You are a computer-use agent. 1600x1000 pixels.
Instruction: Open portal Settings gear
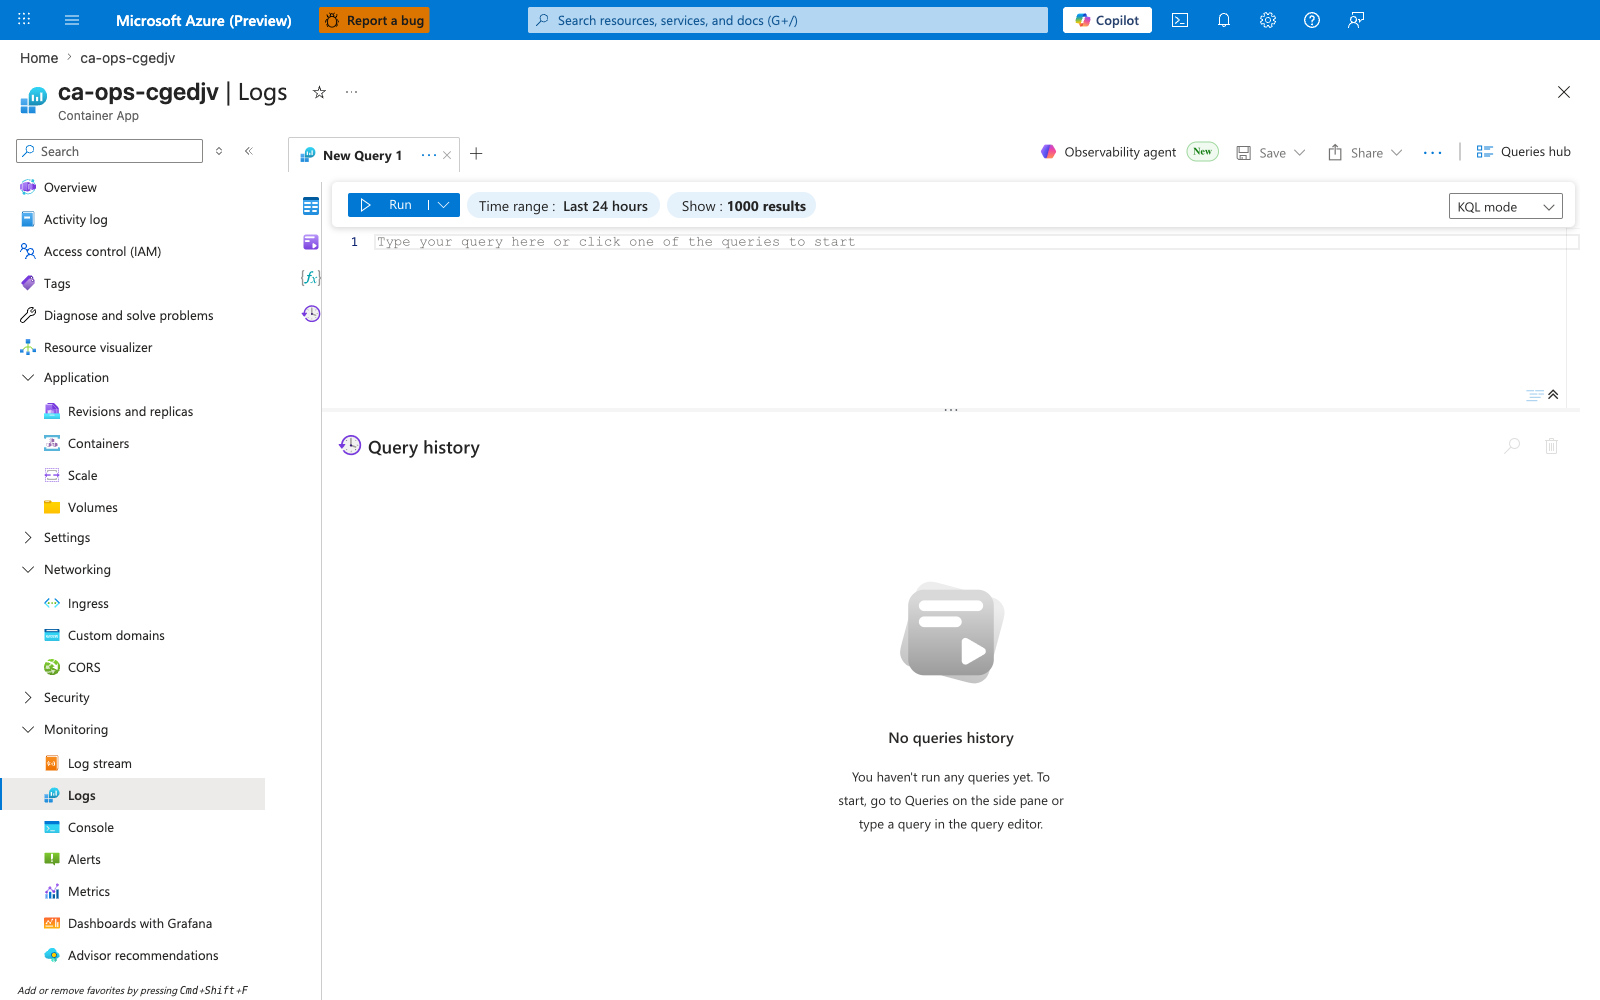pos(1268,20)
